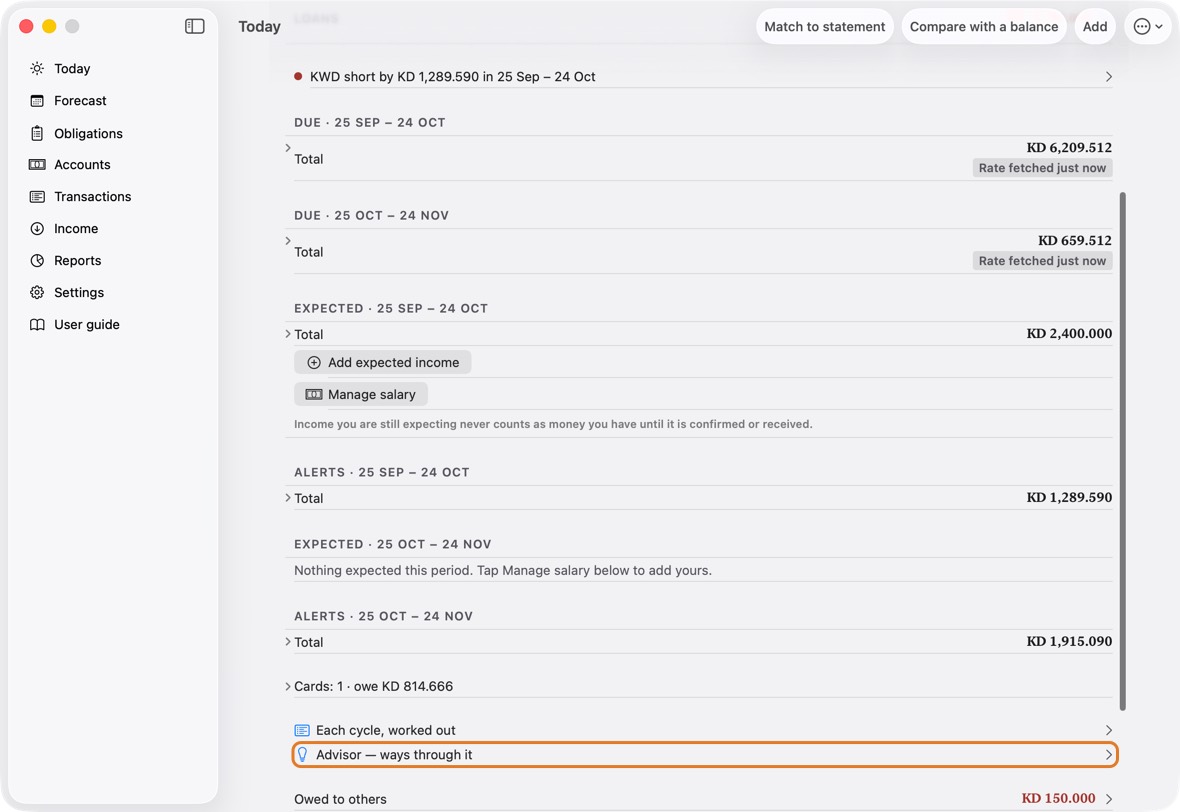The height and width of the screenshot is (812, 1180).
Task: Click the plus icon on Add expected income
Action: coord(314,363)
